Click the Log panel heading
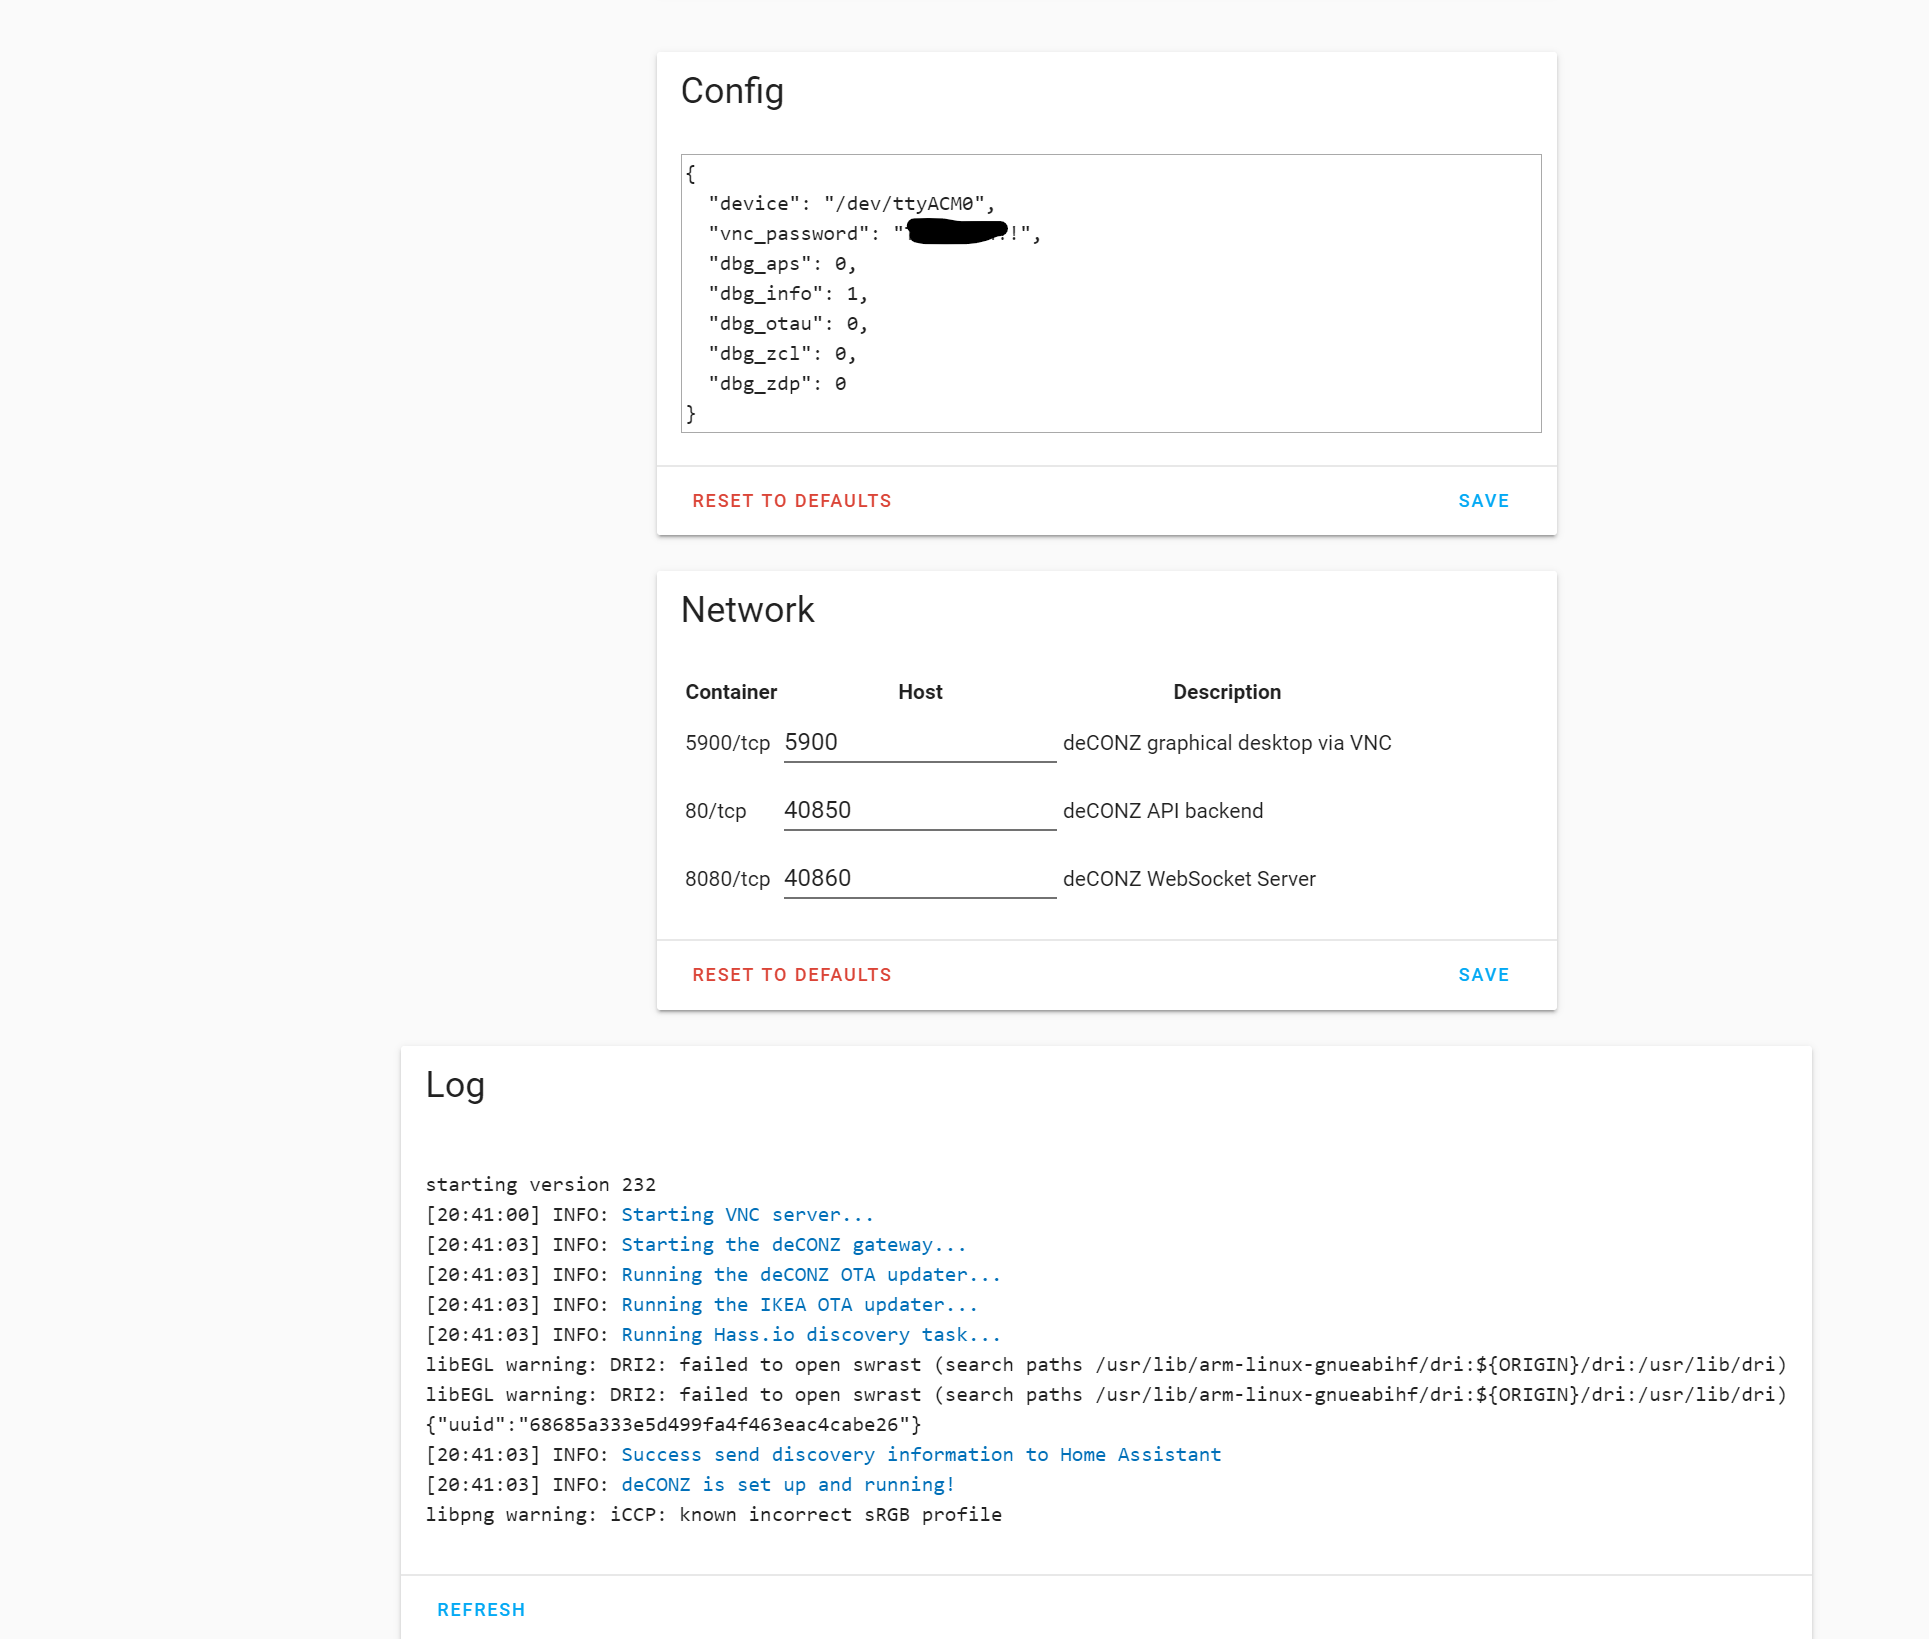This screenshot has width=1929, height=1639. [456, 1084]
